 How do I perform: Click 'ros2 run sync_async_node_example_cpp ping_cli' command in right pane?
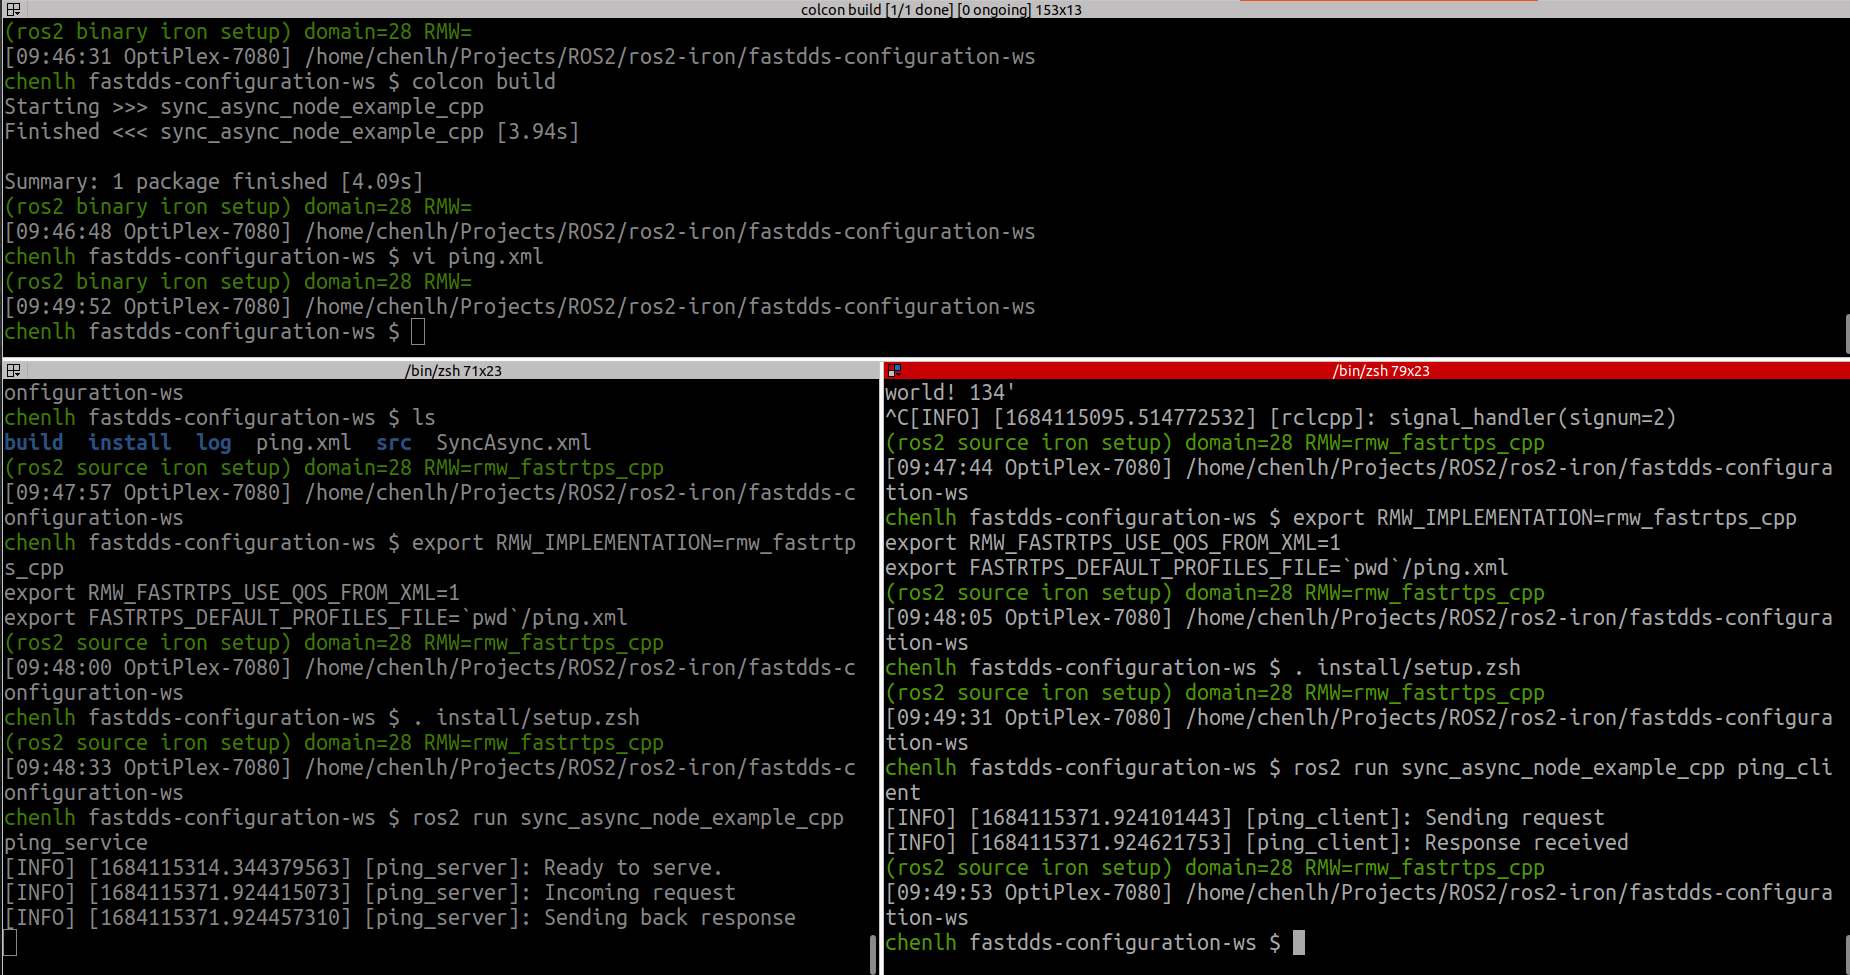coord(1562,768)
